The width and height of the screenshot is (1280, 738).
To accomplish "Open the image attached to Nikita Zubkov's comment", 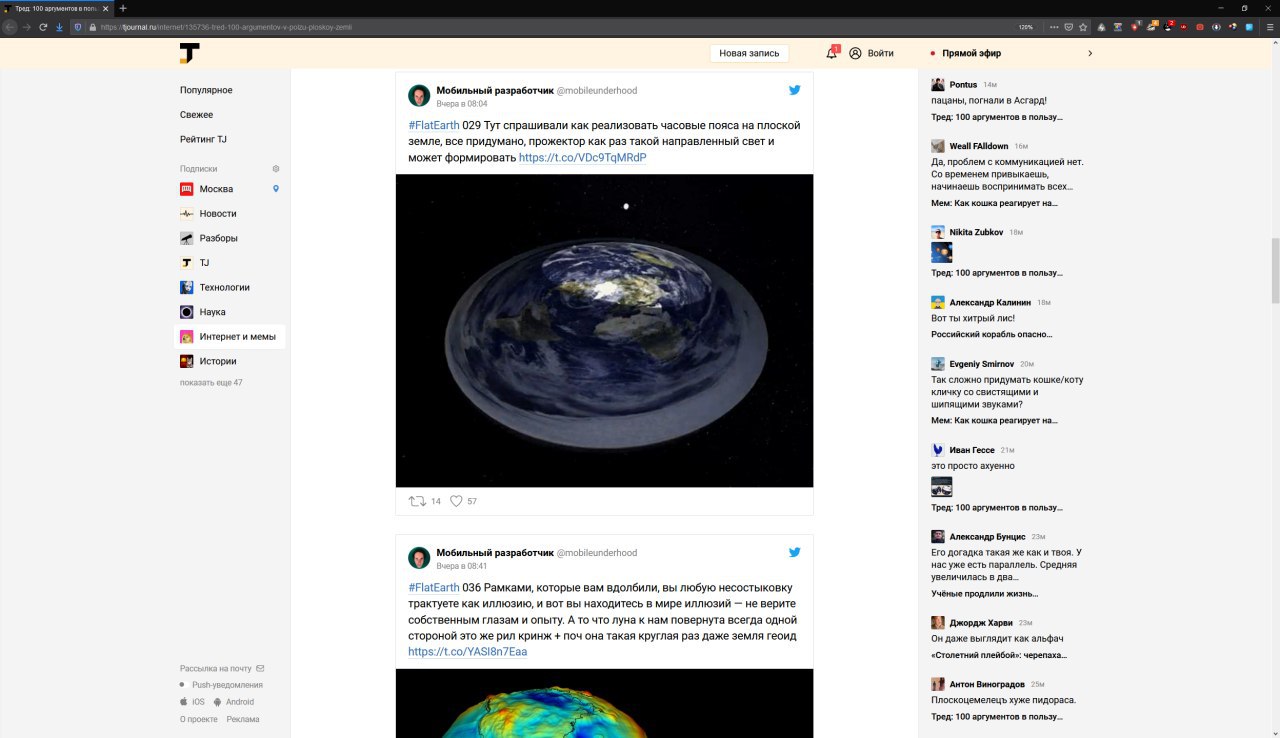I will [x=942, y=252].
